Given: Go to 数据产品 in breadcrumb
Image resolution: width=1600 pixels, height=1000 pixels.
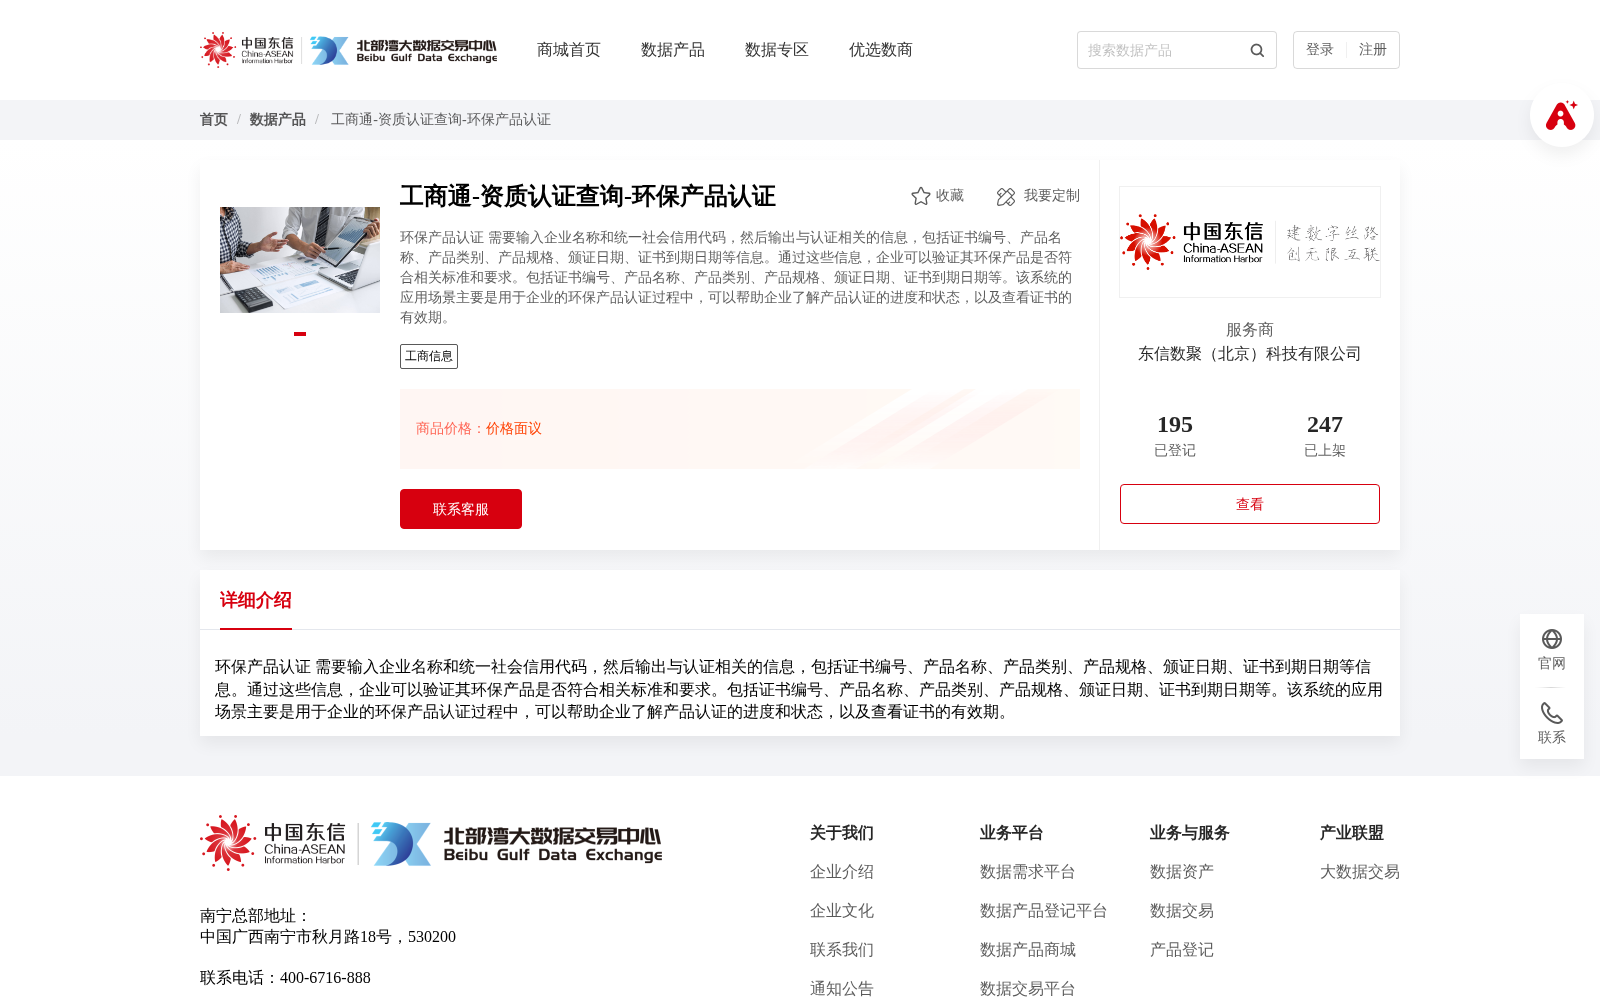Looking at the screenshot, I should tap(278, 120).
